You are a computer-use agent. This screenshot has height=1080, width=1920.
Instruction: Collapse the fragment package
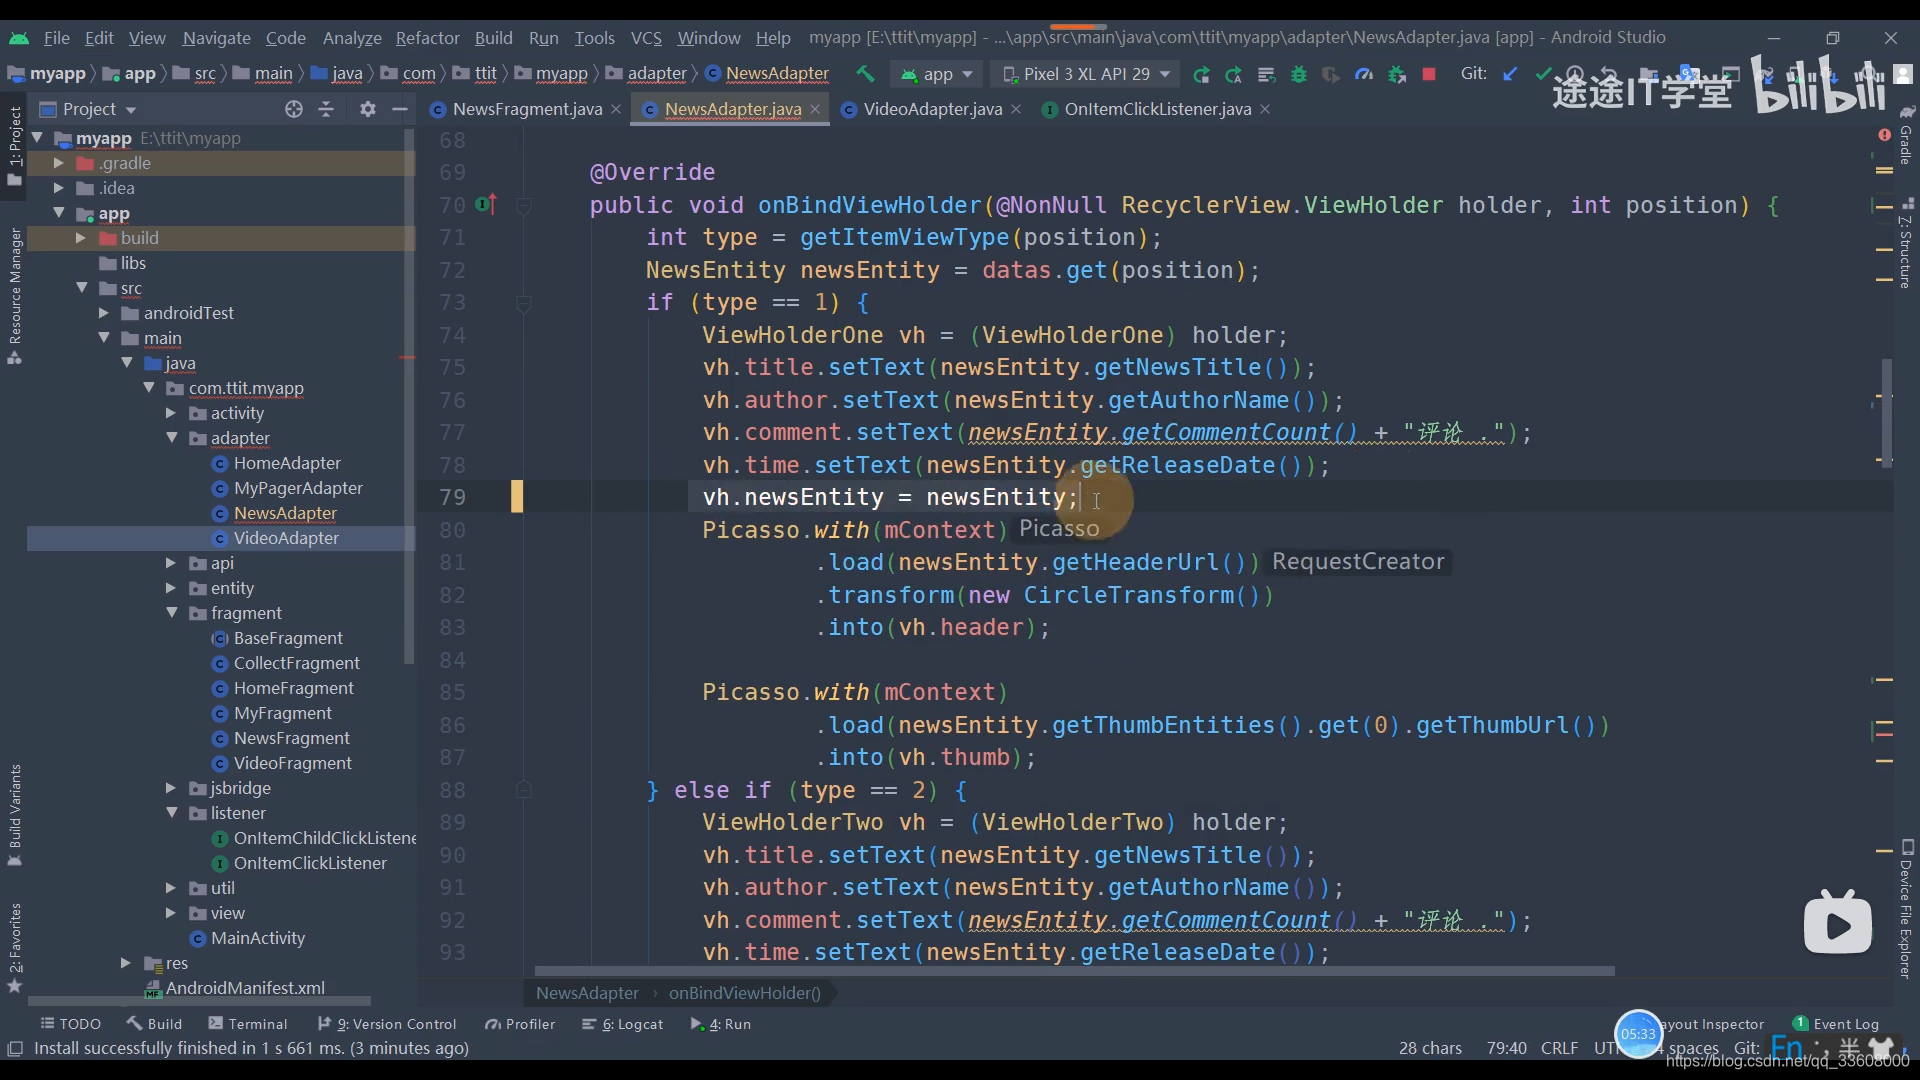pyautogui.click(x=172, y=613)
